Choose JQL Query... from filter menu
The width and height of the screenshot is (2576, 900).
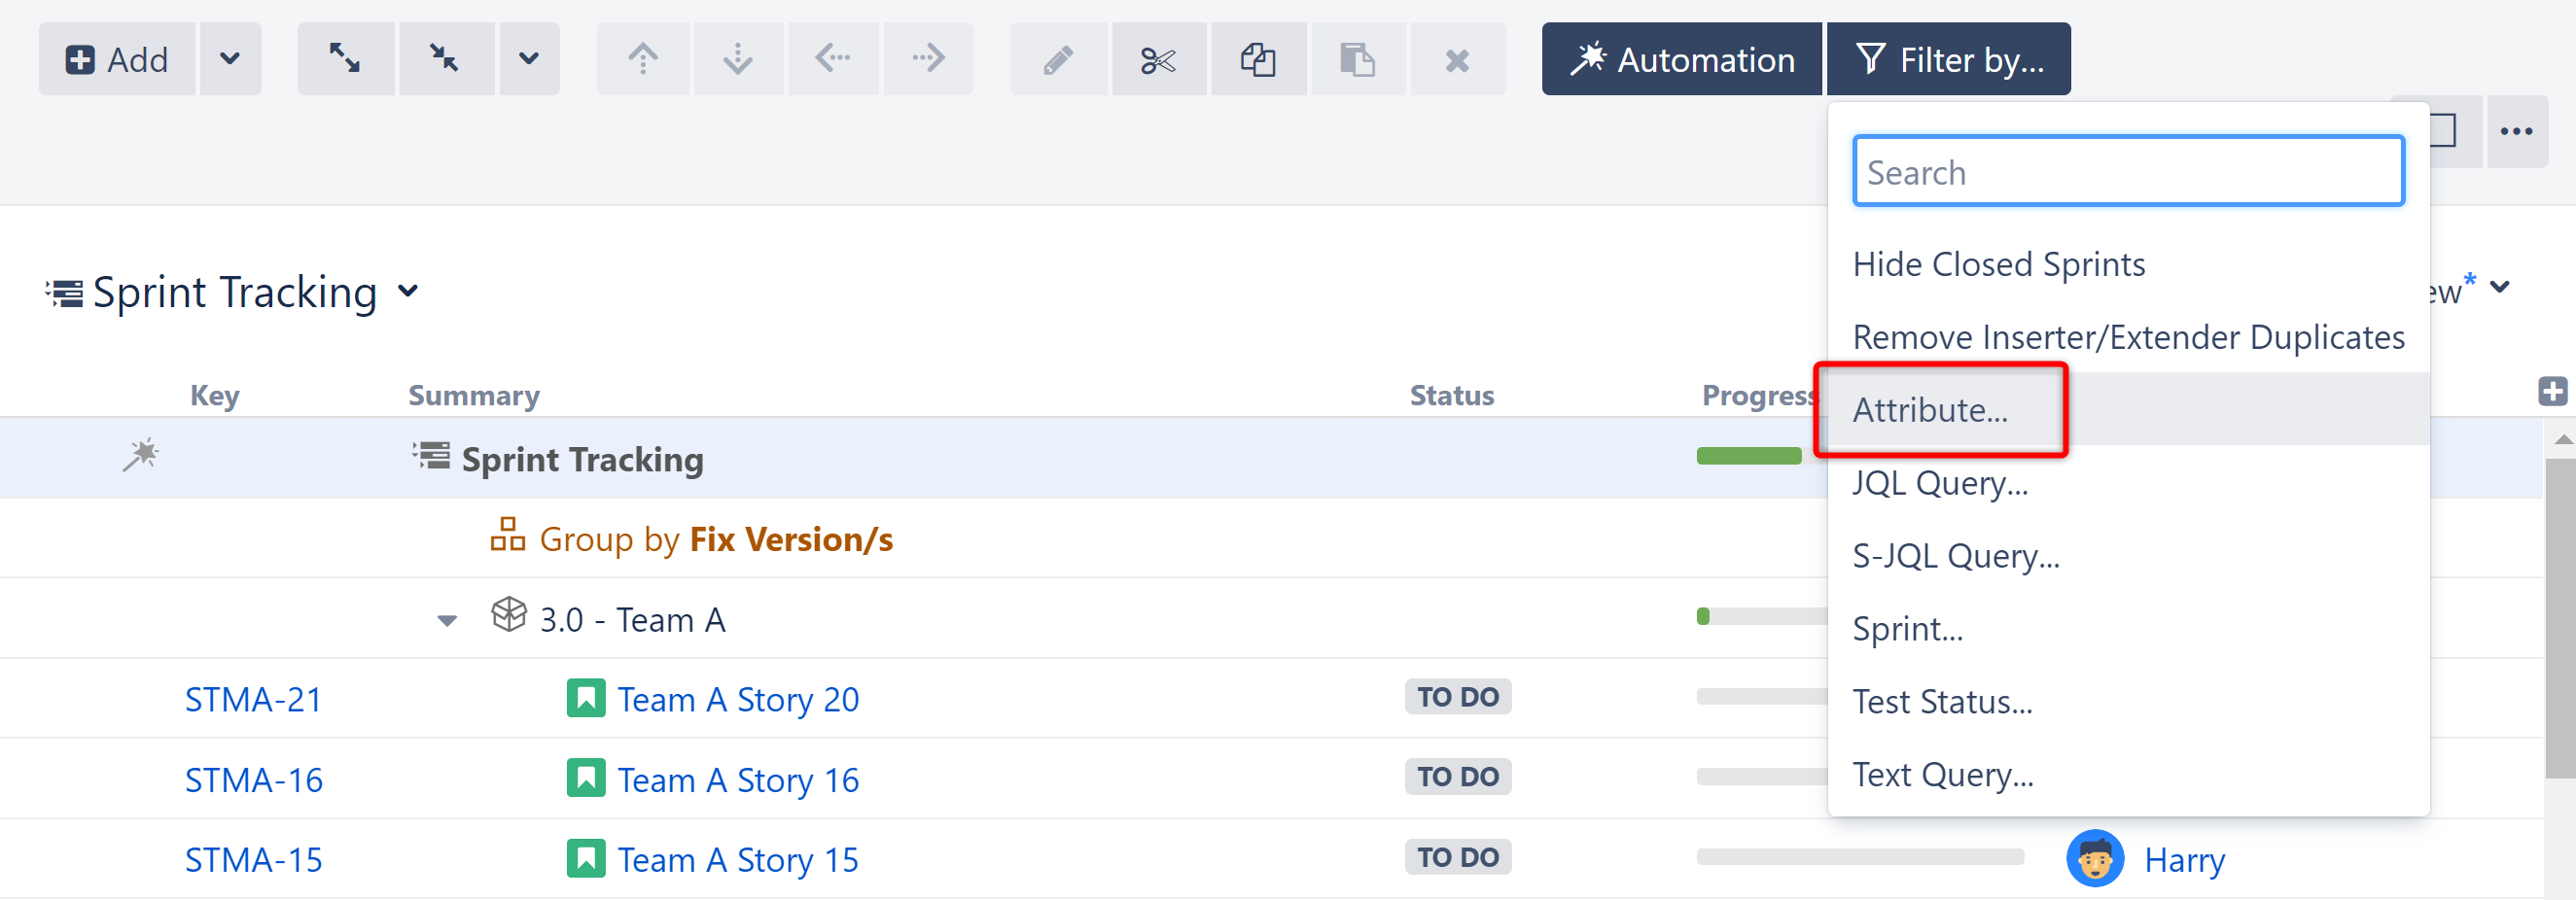click(1939, 483)
